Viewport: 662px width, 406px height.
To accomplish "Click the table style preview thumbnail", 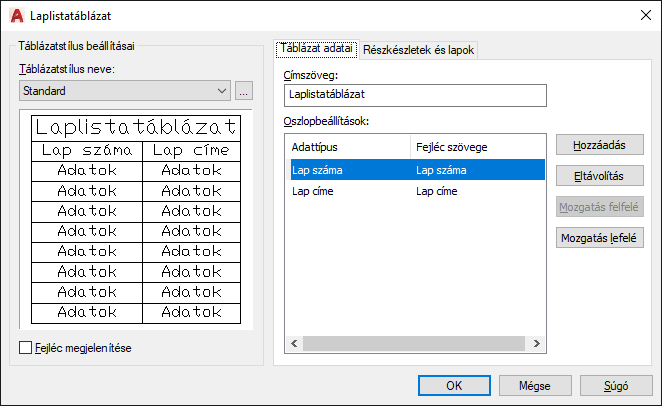I will pyautogui.click(x=136, y=219).
